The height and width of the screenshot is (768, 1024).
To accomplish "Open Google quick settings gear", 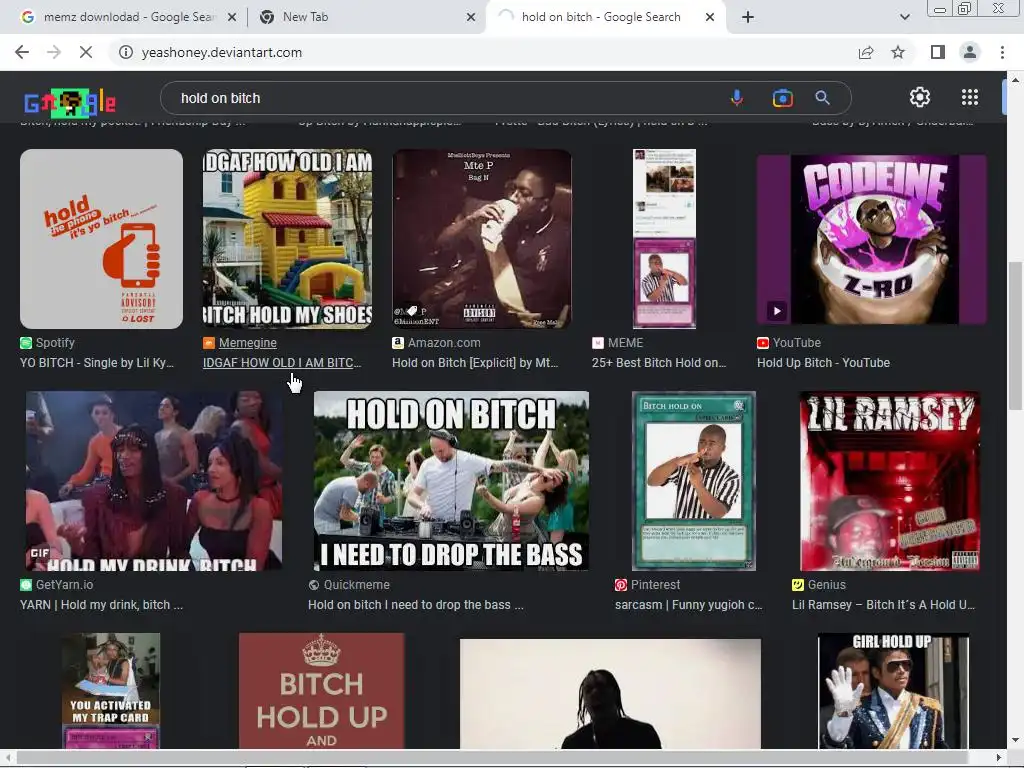I will [x=920, y=97].
